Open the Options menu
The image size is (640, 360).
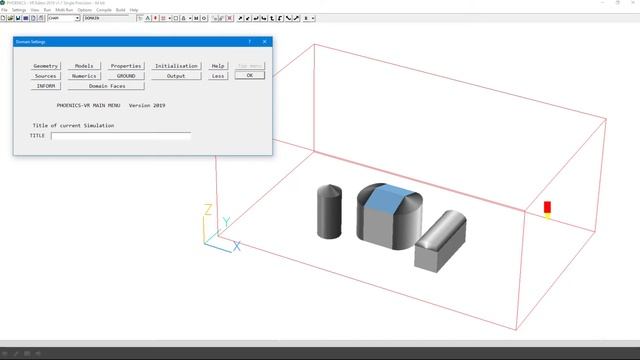[84, 10]
